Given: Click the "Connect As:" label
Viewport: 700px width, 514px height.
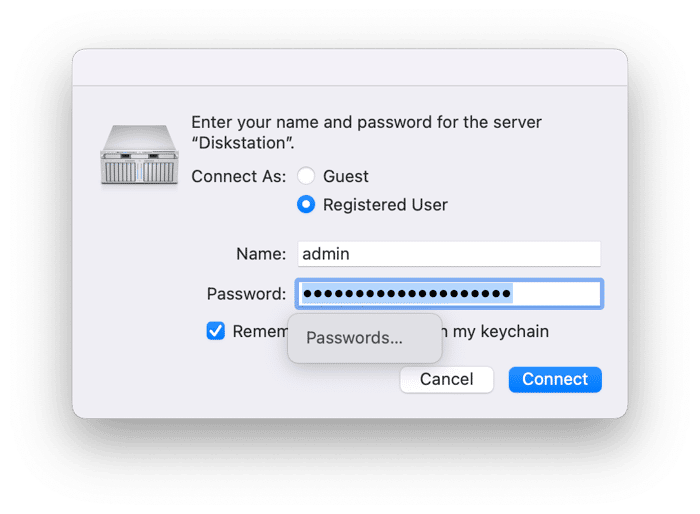Looking at the screenshot, I should pos(238,176).
